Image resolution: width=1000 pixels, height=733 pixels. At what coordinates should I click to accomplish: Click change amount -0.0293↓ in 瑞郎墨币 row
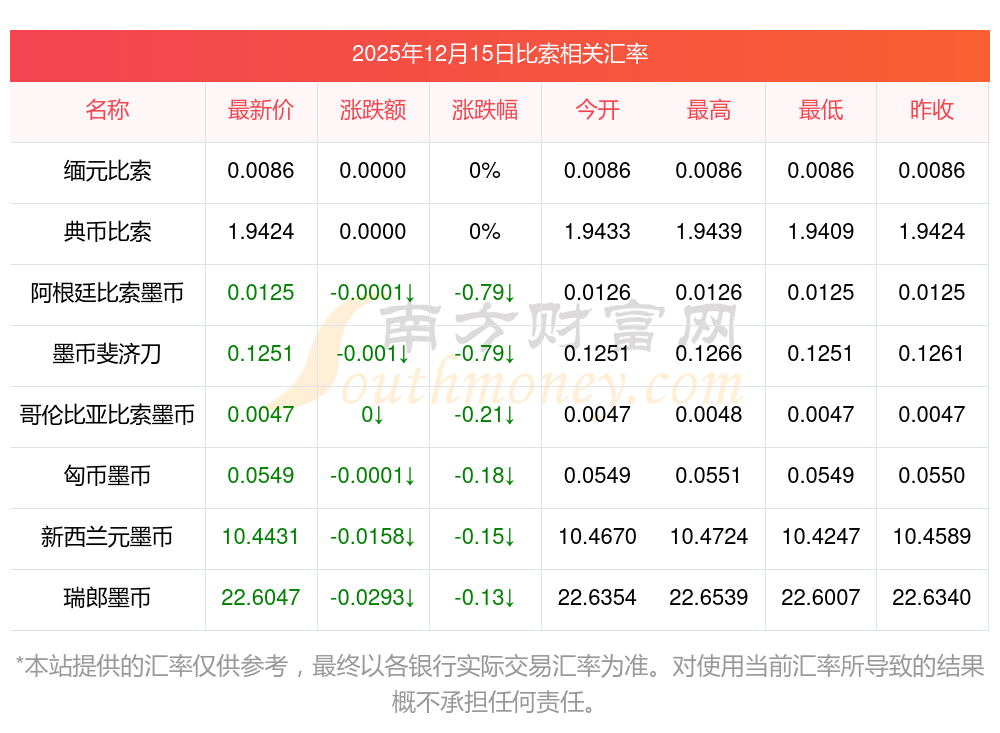click(373, 598)
